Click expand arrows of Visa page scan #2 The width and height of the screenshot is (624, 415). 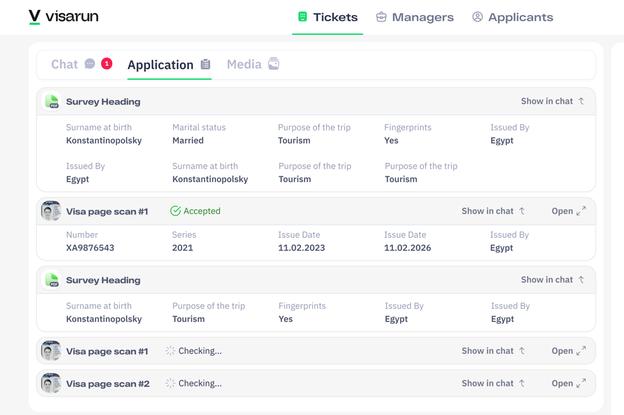[x=581, y=383]
